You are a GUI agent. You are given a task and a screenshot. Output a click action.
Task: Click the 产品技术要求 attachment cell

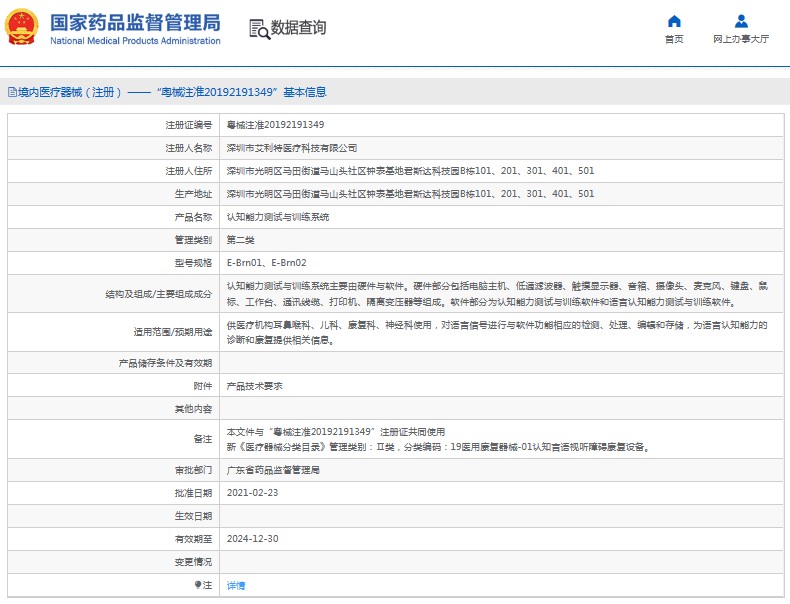255,386
